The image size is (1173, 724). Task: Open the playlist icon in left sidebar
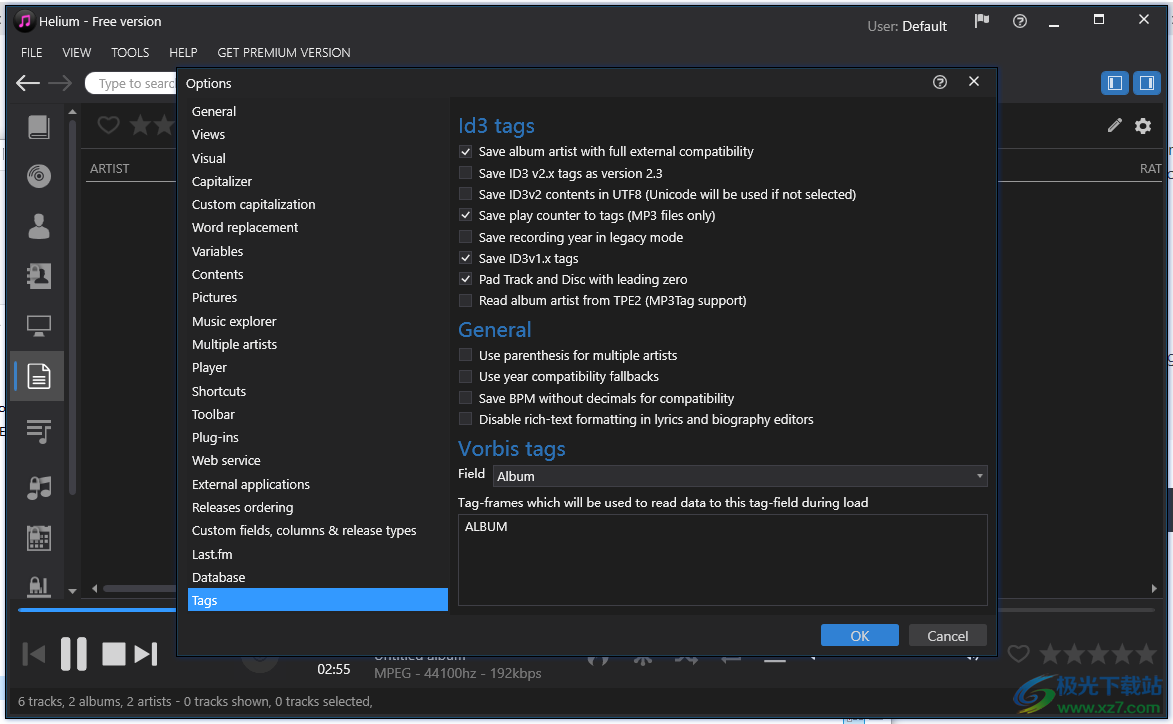pyautogui.click(x=39, y=431)
